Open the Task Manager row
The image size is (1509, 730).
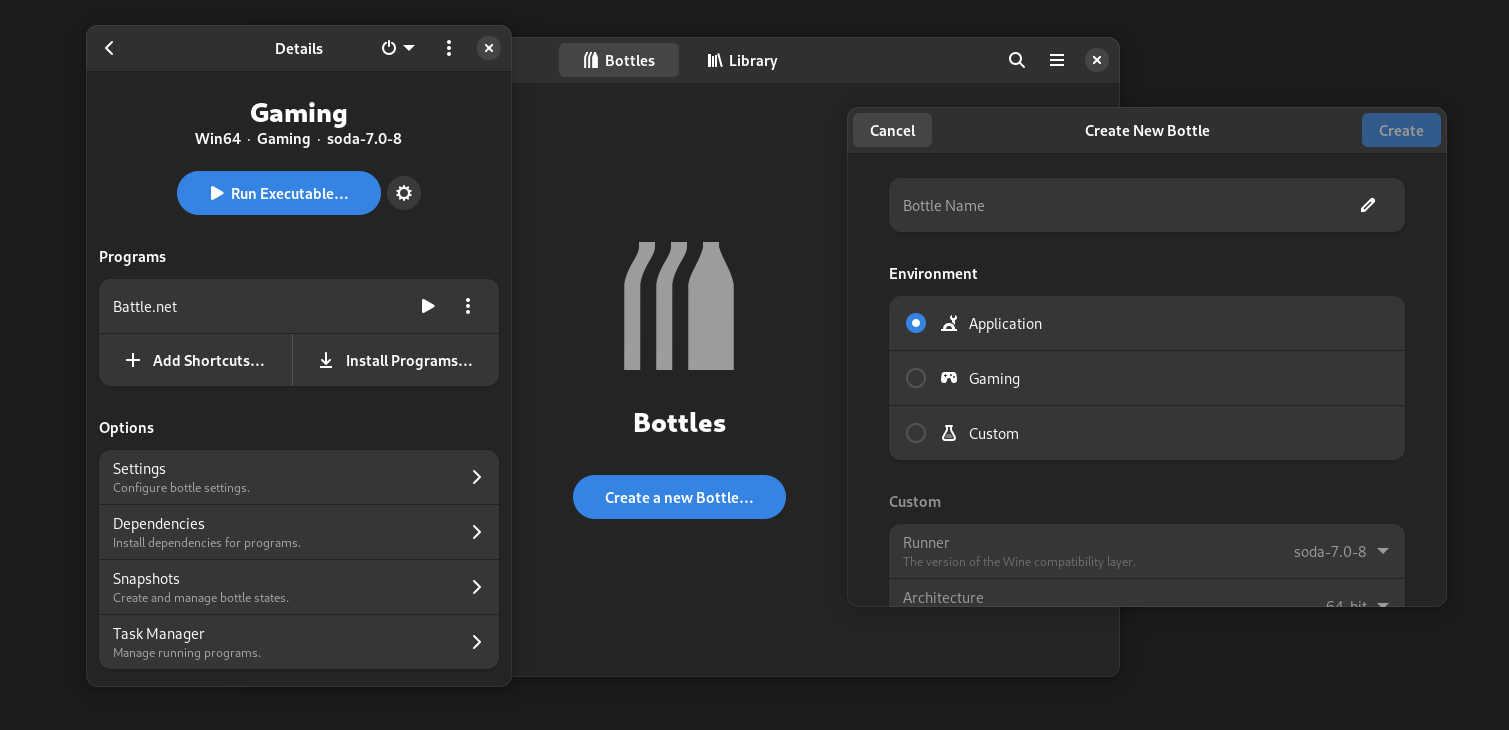coord(299,642)
